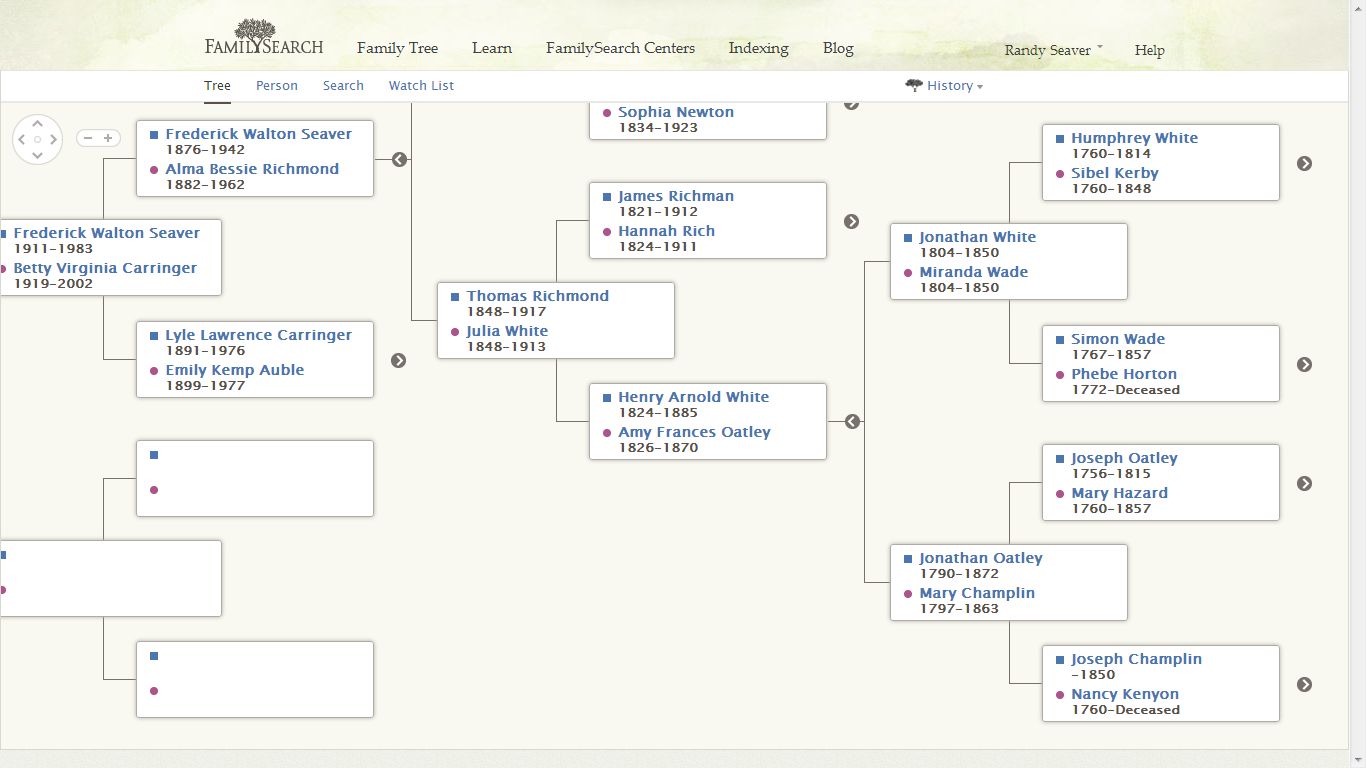Switch to the Person tab
The image size is (1366, 768).
pyautogui.click(x=277, y=85)
